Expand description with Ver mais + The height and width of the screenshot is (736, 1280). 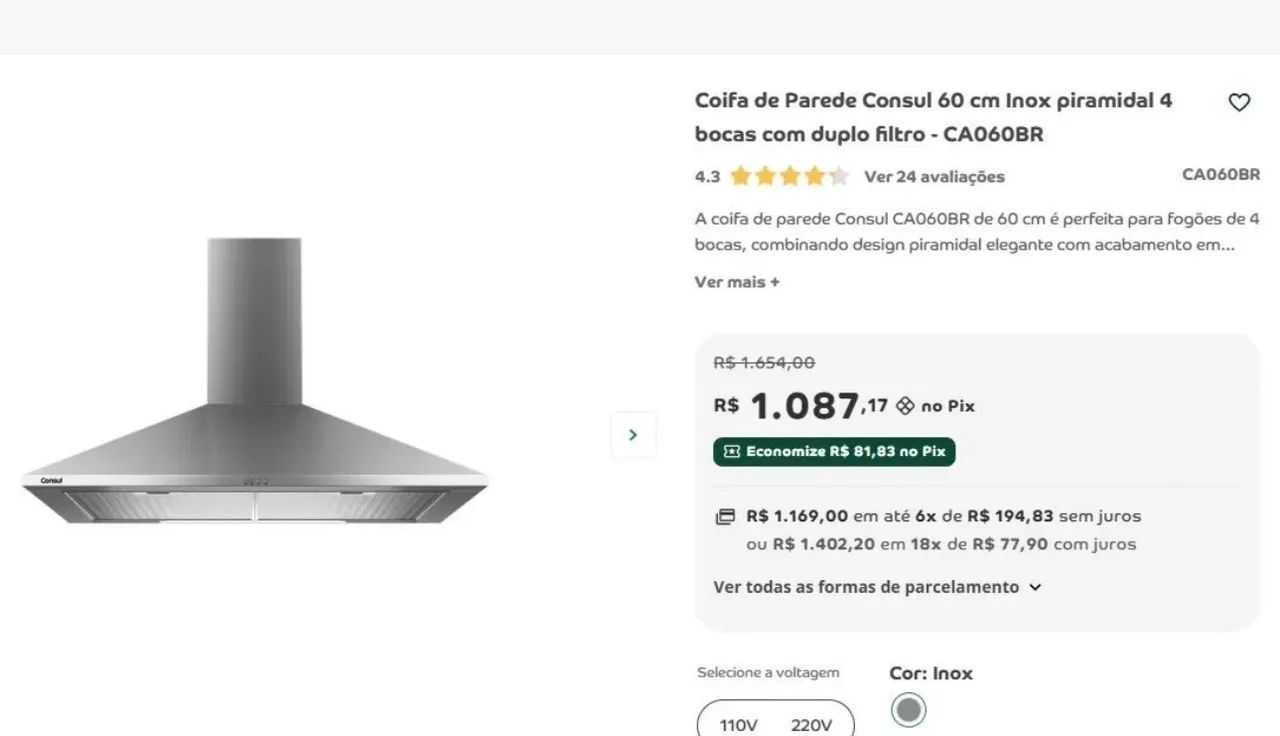[x=737, y=282]
